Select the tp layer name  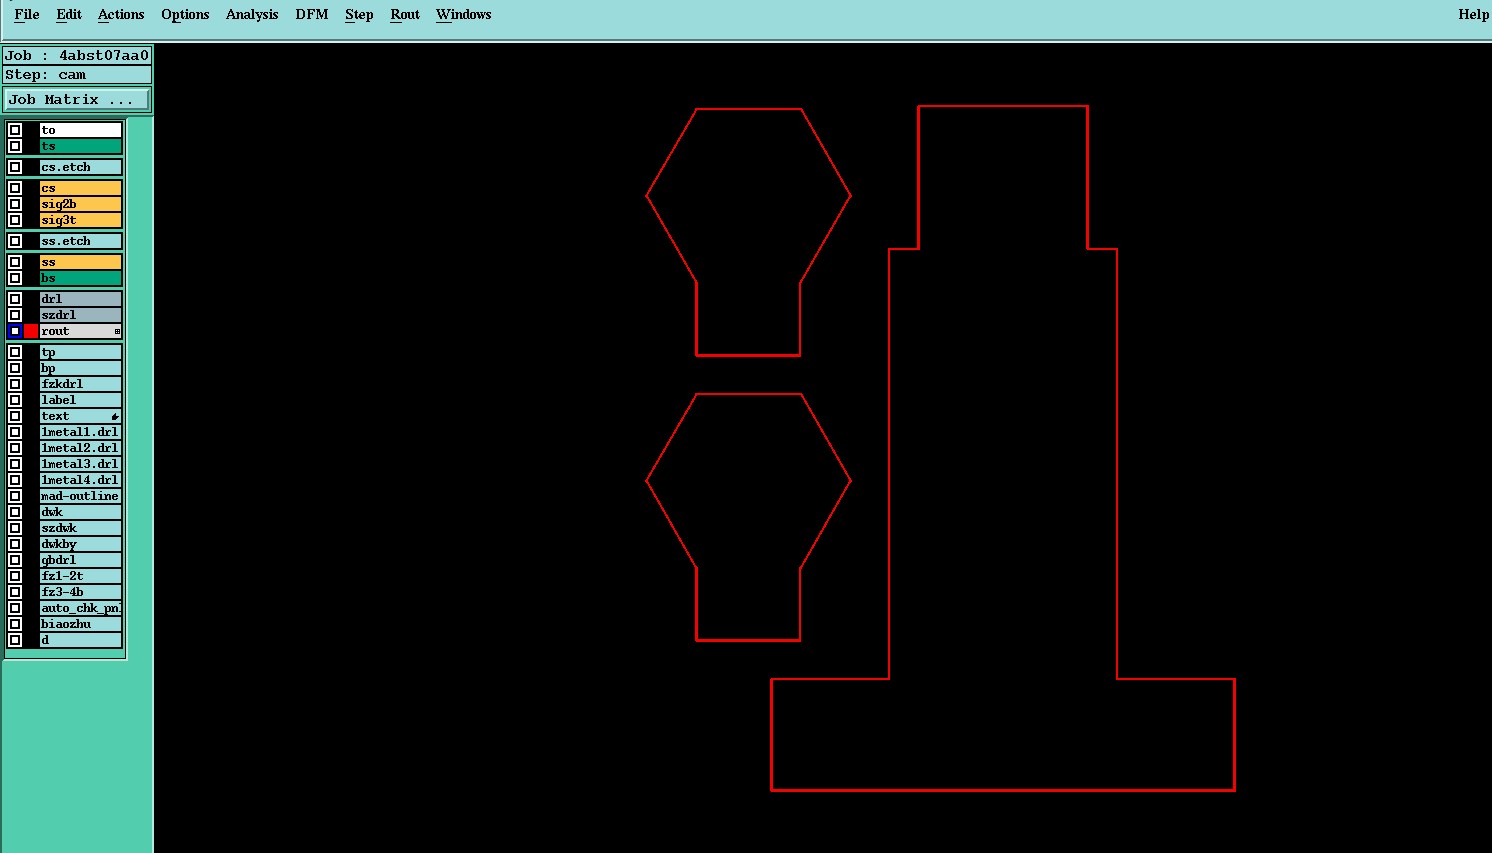(80, 352)
